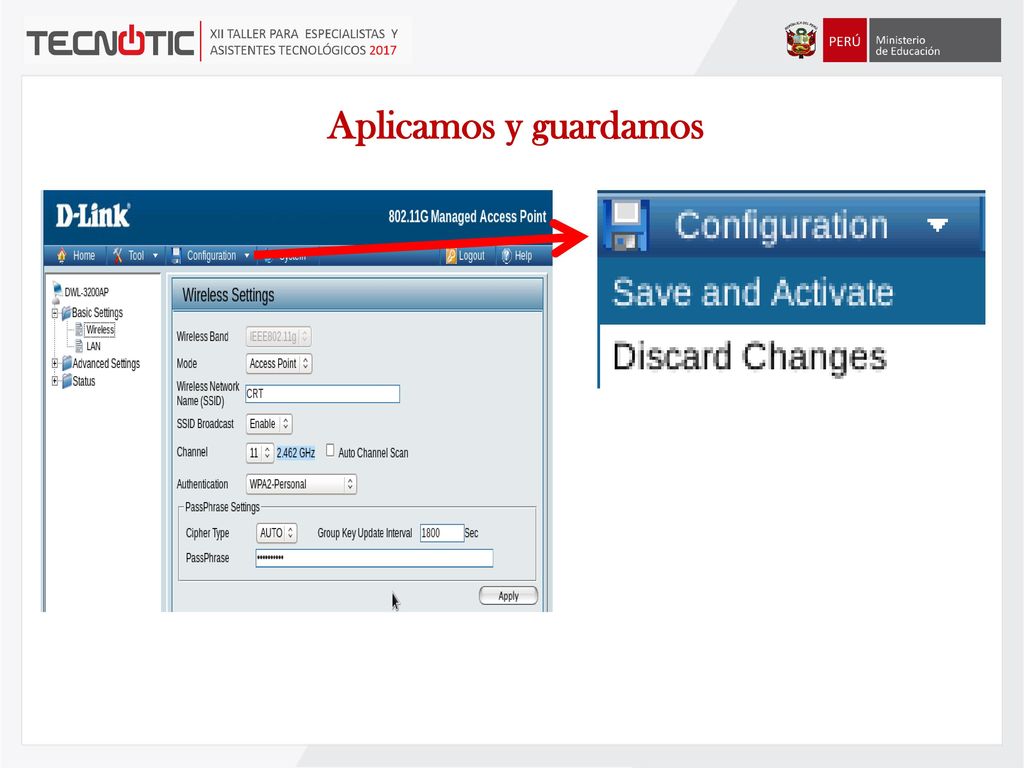The image size is (1024, 768).
Task: Click the Status folder icon
Action: point(67,381)
